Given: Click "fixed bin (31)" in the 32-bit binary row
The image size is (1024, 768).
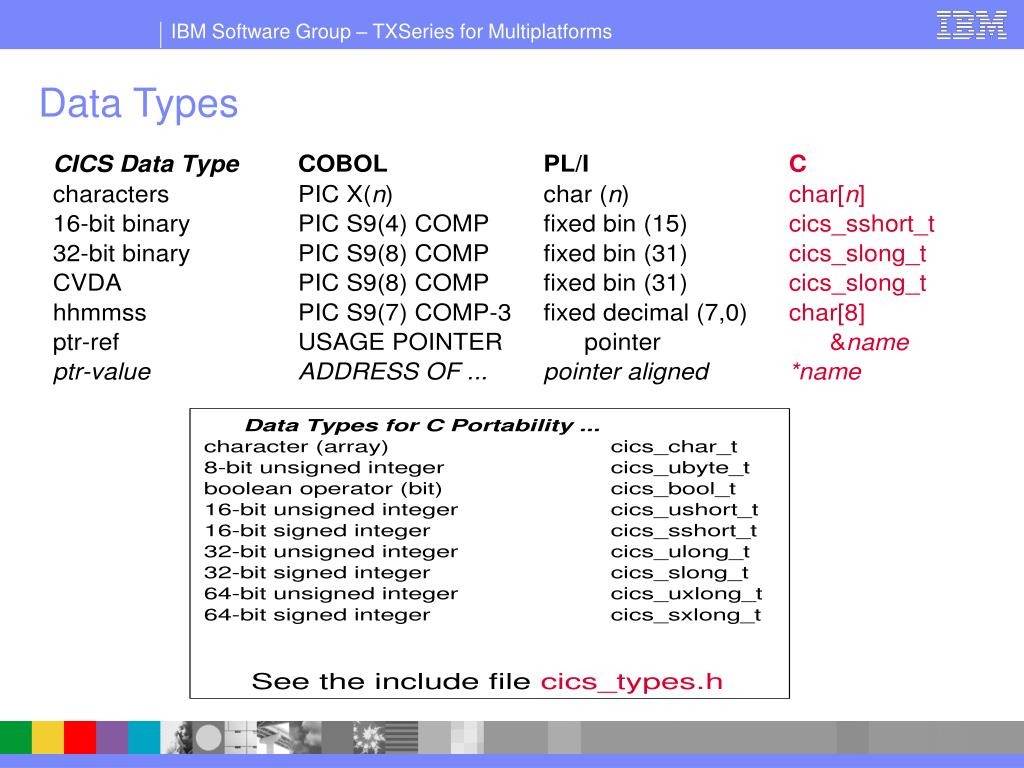Looking at the screenshot, I should (x=615, y=253).
